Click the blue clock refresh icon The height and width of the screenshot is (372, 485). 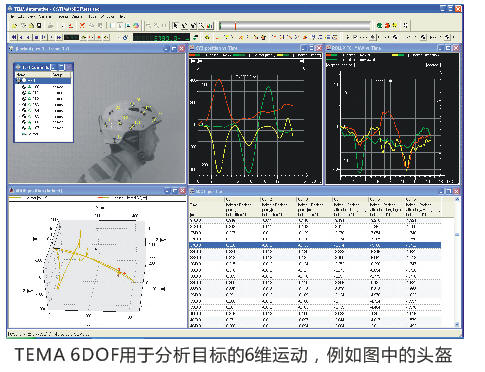(125, 37)
